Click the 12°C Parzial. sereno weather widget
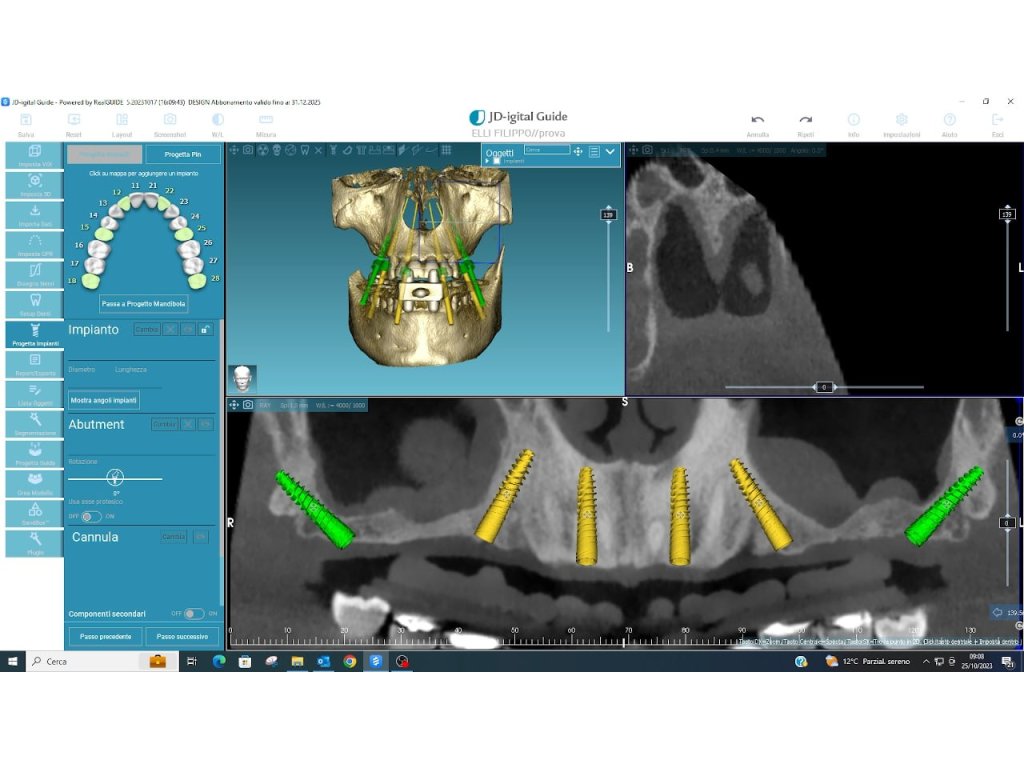Viewport: 1024px width, 768px height. pyautogui.click(x=867, y=662)
